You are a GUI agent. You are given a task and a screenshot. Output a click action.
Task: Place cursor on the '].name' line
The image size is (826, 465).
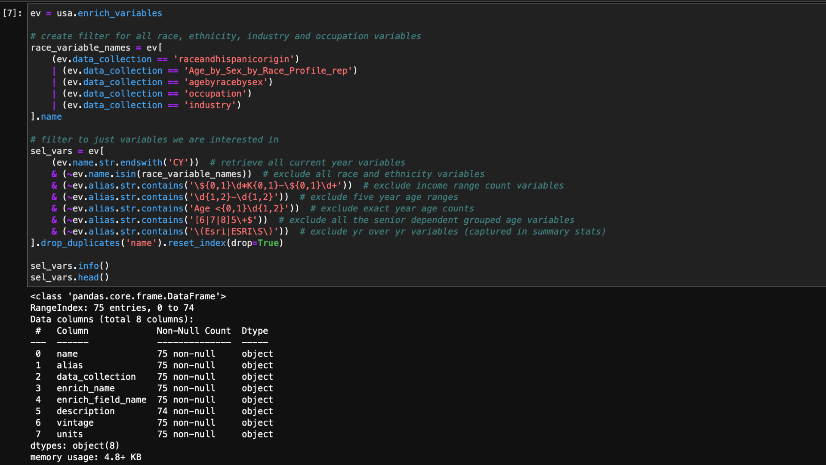[x=45, y=116]
